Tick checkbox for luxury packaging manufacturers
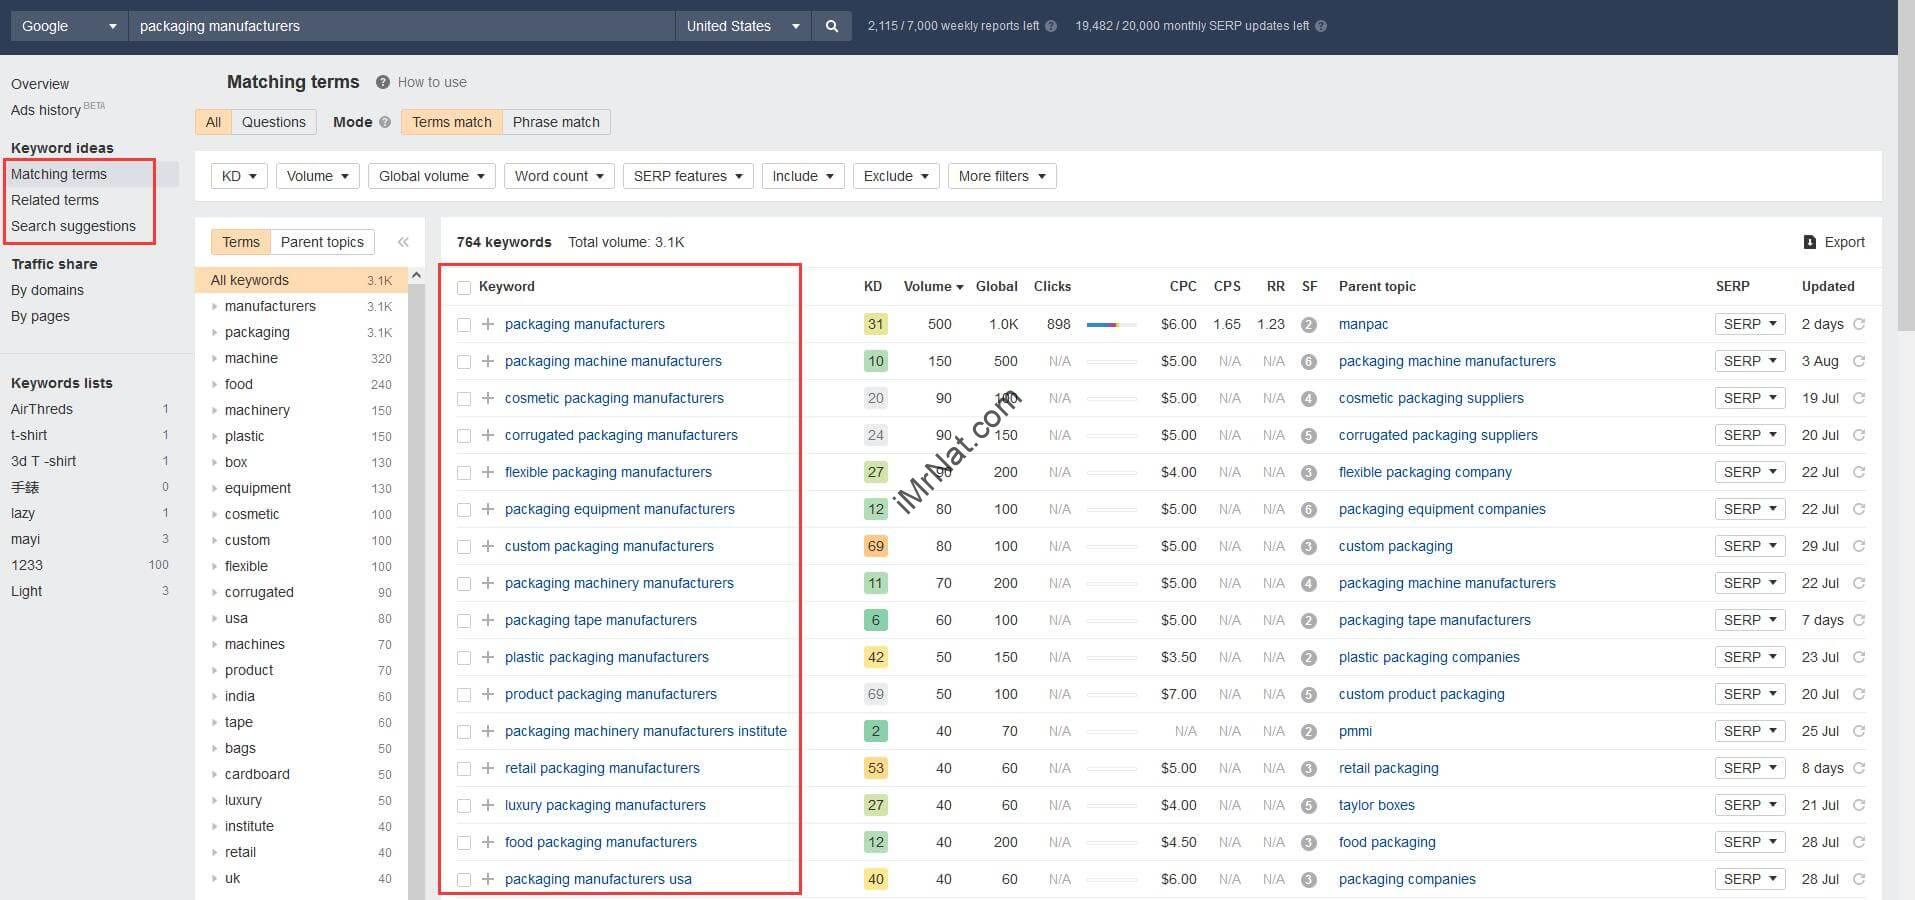The image size is (1915, 900). click(x=464, y=806)
